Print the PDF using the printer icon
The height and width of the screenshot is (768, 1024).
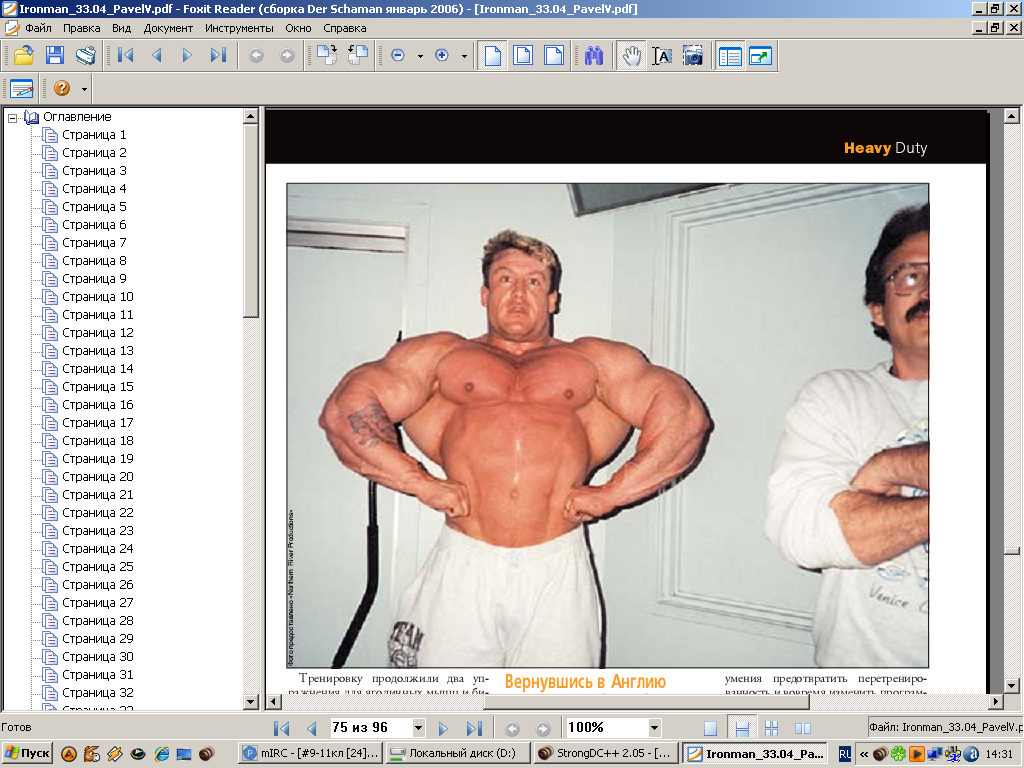(86, 56)
